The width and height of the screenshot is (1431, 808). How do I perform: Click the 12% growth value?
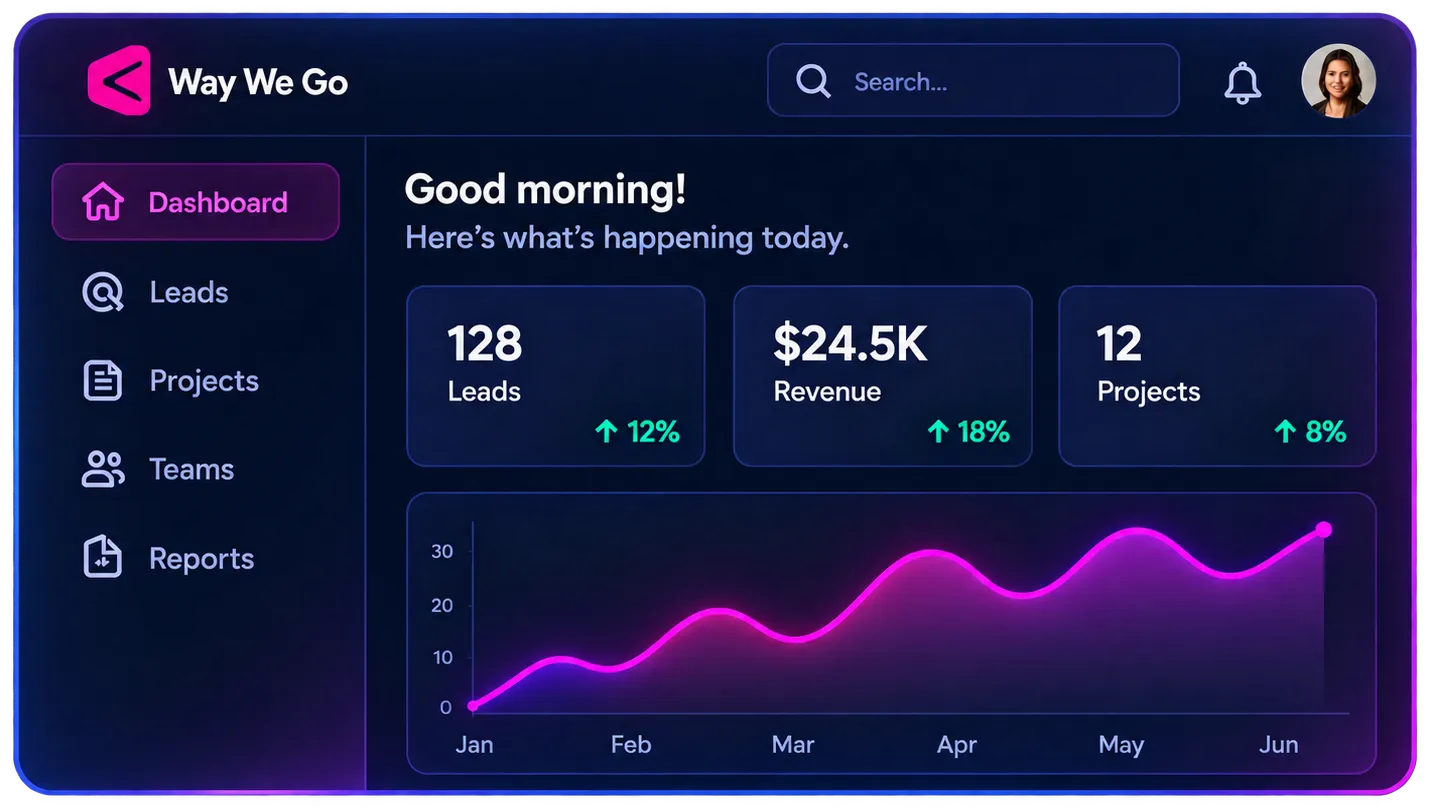653,432
